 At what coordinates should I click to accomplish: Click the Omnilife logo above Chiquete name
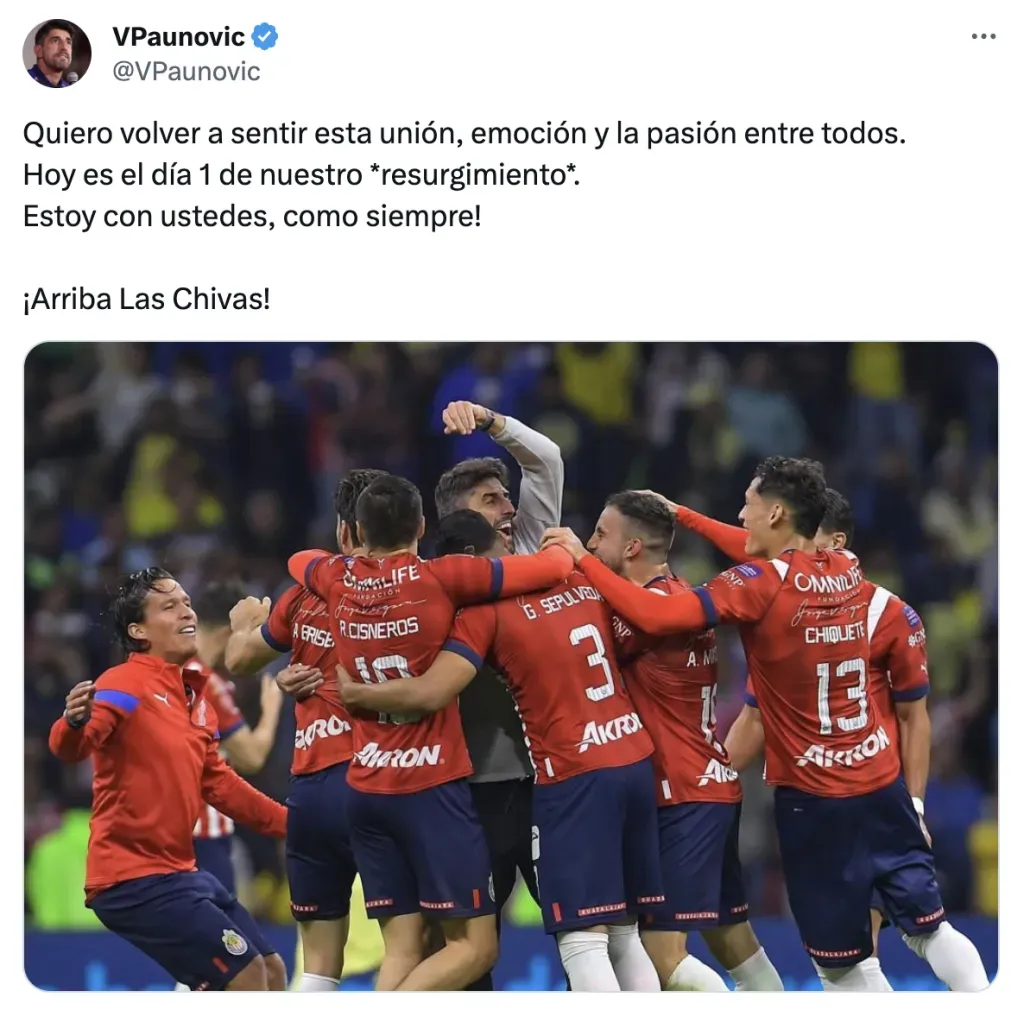click(x=827, y=578)
